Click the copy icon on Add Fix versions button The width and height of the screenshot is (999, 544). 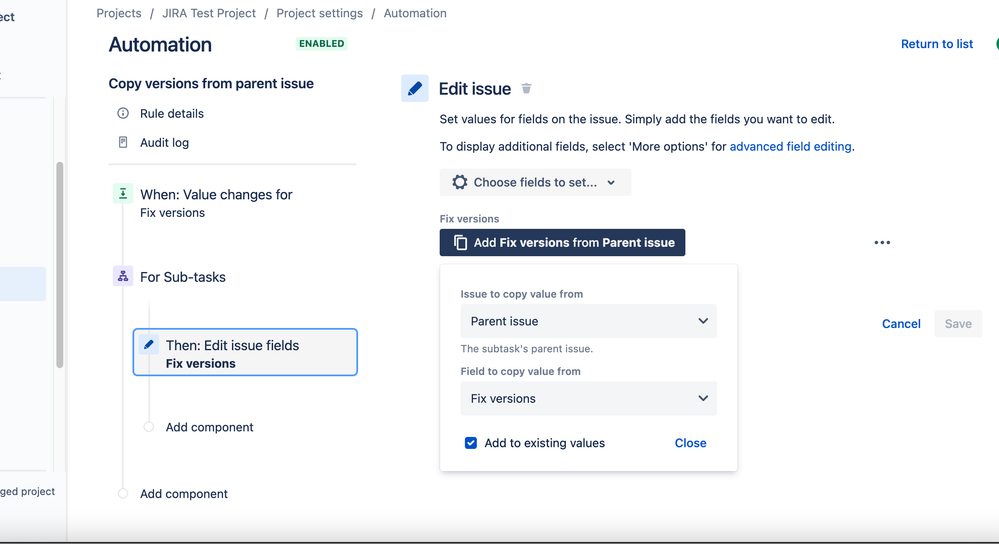[x=460, y=243]
